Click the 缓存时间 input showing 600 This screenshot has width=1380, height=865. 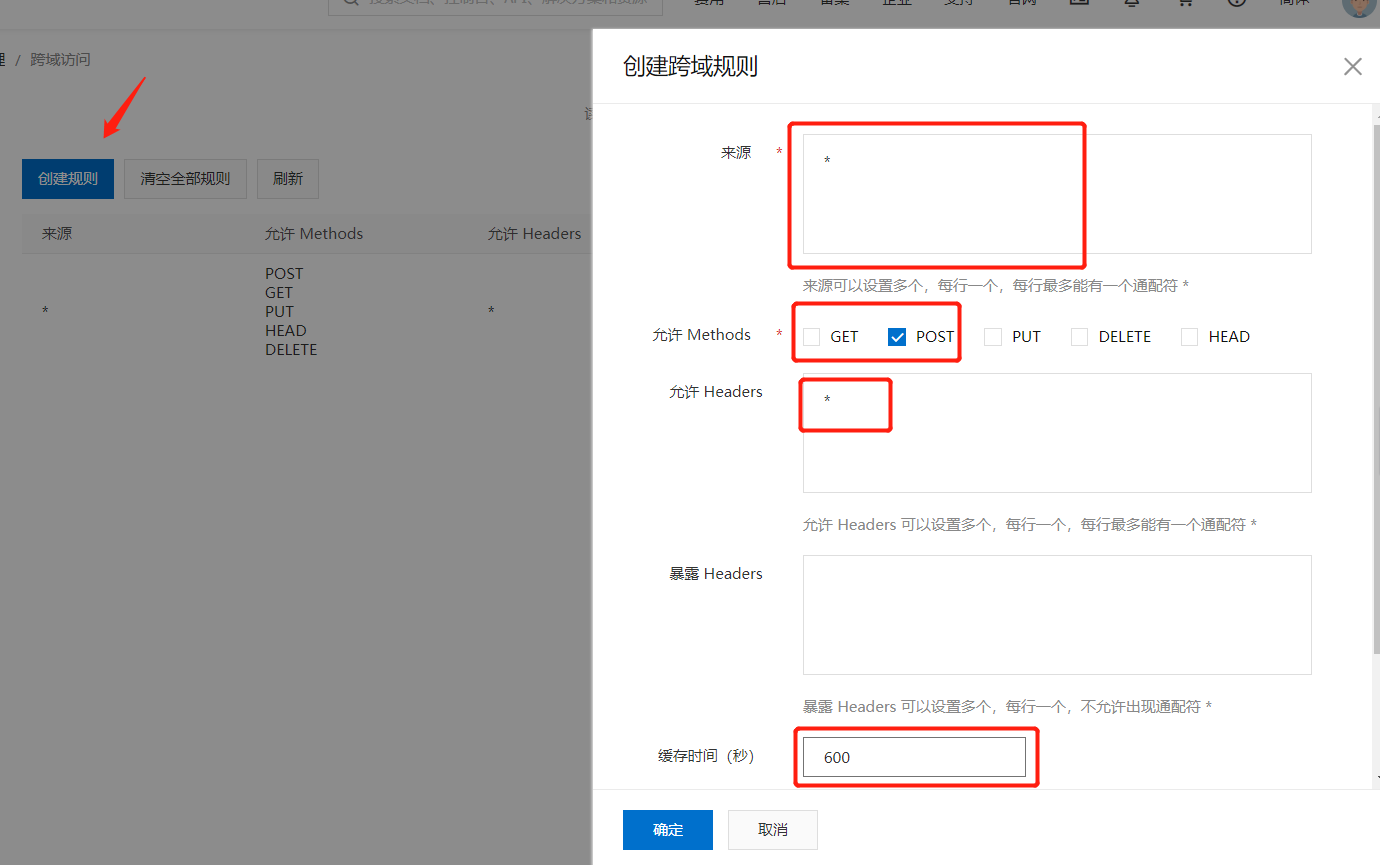tap(914, 757)
